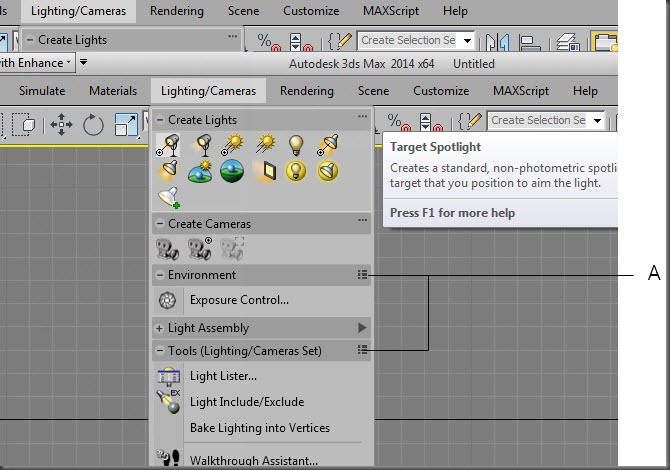Choose the spotlight icon inside yellow circle
The image size is (670, 470).
tap(328, 171)
